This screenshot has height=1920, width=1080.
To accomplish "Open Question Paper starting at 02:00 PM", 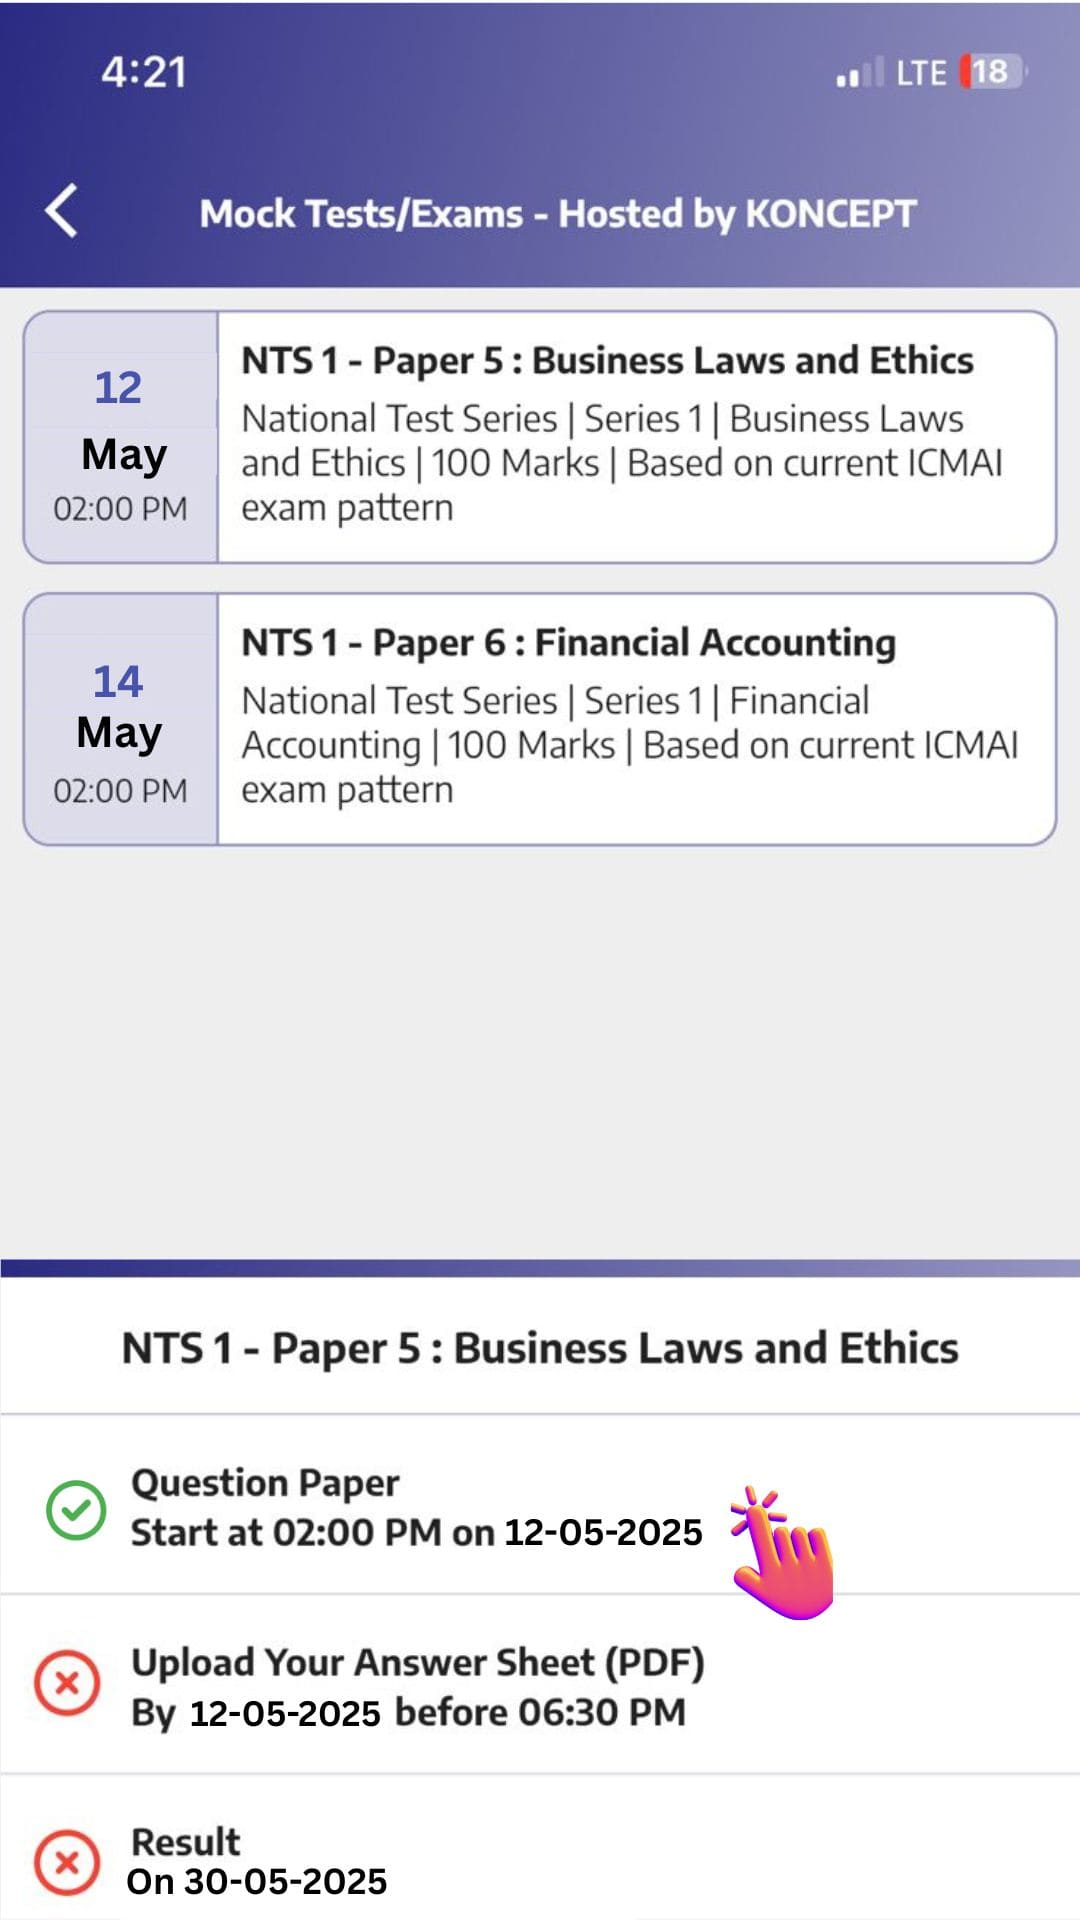I will (x=416, y=1508).
